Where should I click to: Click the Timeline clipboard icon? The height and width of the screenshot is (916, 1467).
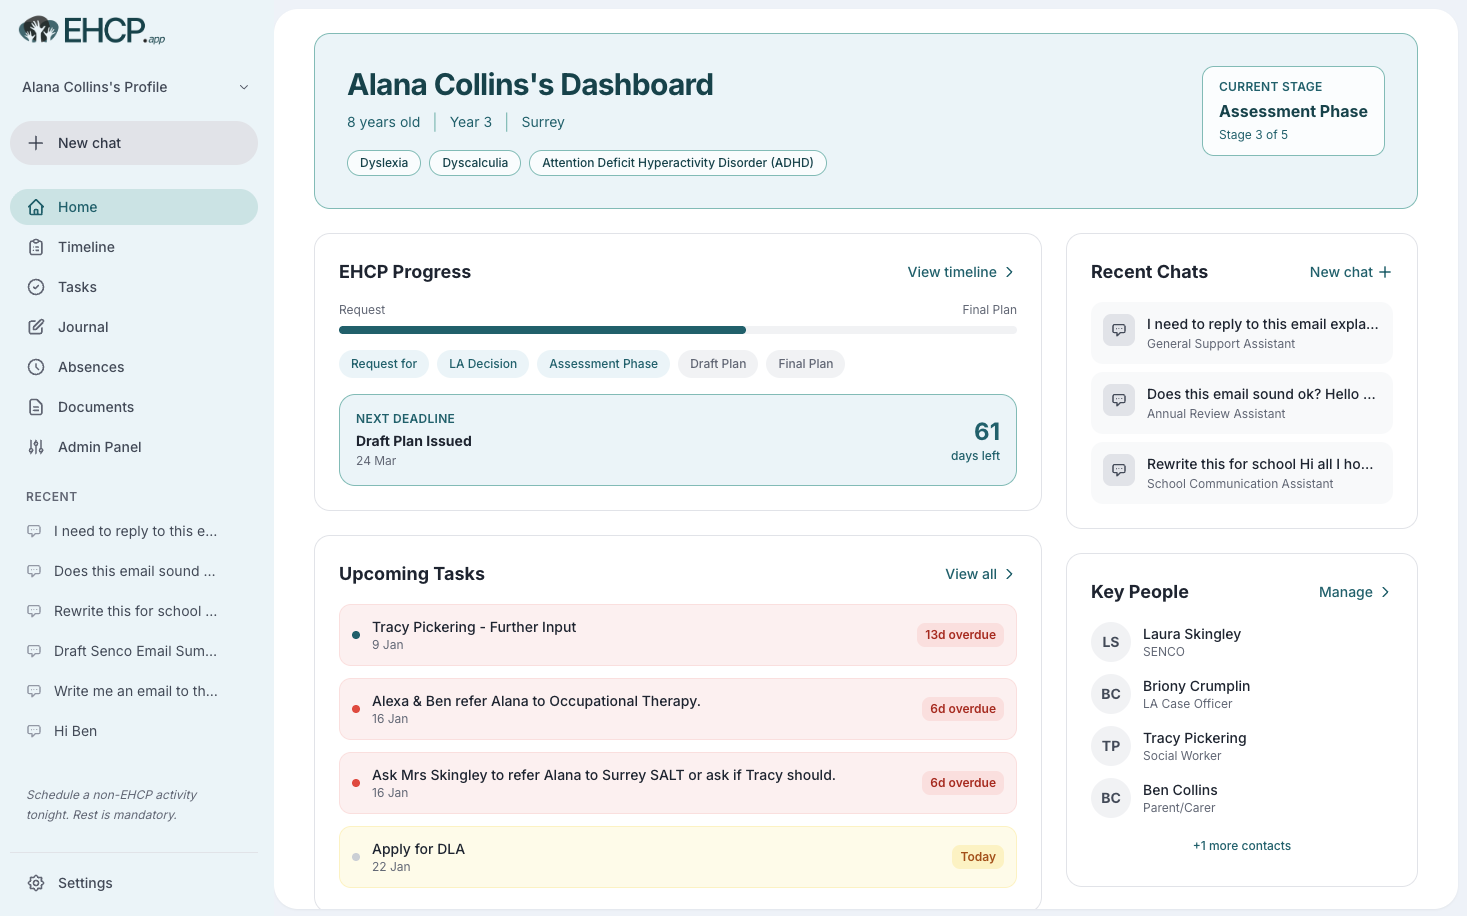tap(36, 247)
